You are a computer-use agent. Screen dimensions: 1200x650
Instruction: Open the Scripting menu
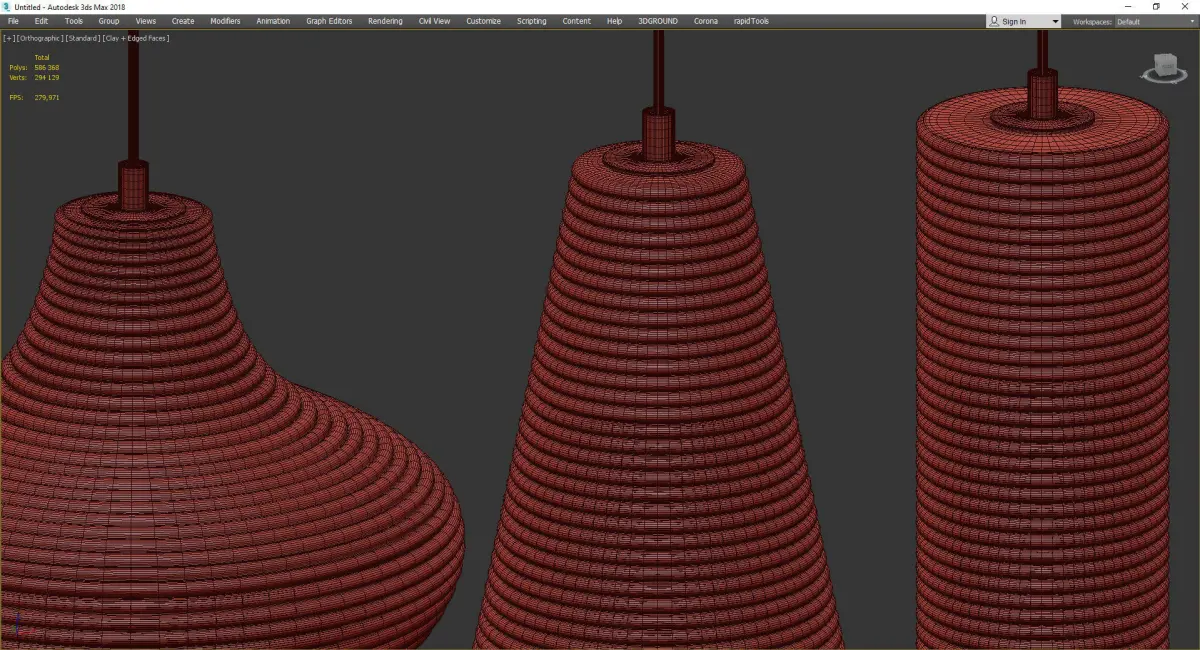pyautogui.click(x=531, y=21)
